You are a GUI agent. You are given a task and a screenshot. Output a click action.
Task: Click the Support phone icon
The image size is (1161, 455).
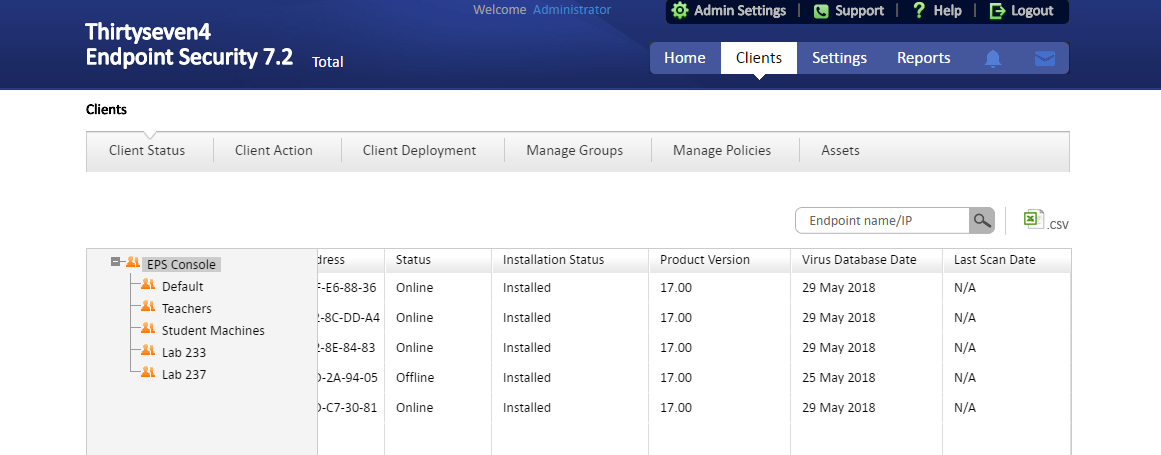[821, 11]
